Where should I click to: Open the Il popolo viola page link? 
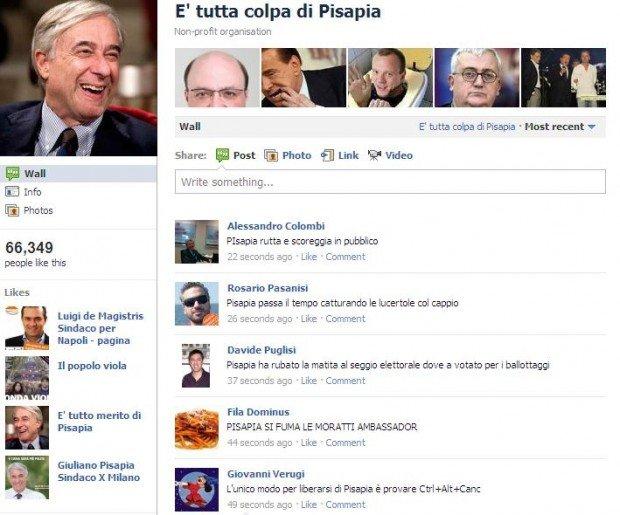pos(92,366)
